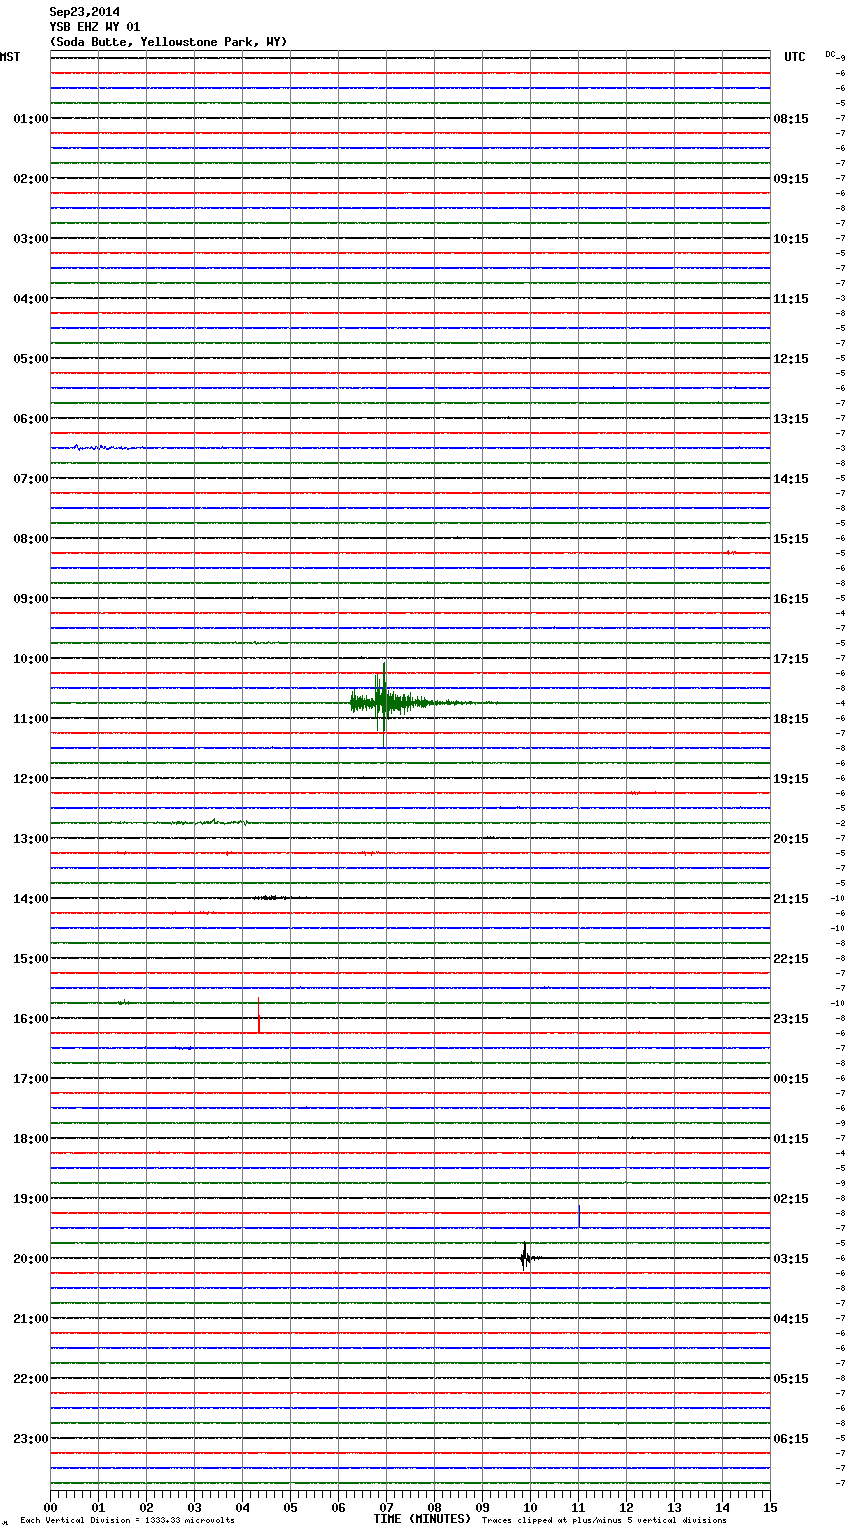The height and width of the screenshot is (1534, 850).
Task: Click the 23:00 MST time label
Action: click(31, 1439)
